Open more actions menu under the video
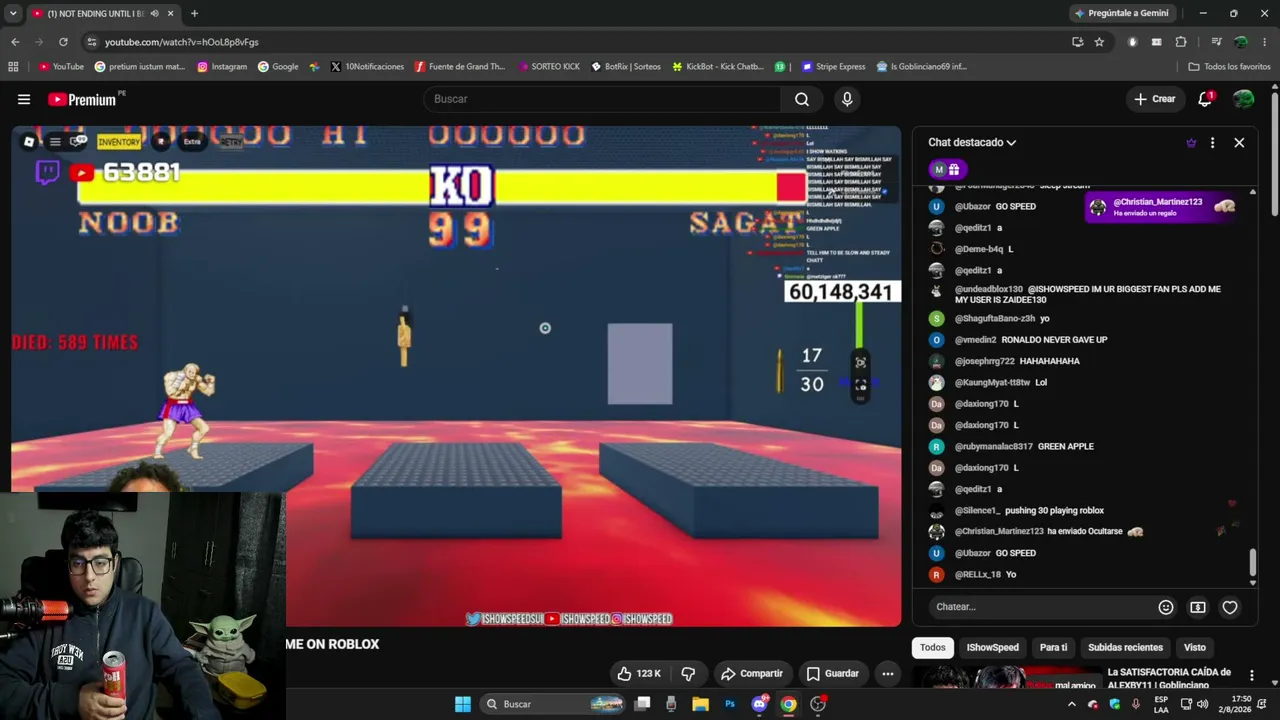1280x720 pixels. click(x=887, y=674)
